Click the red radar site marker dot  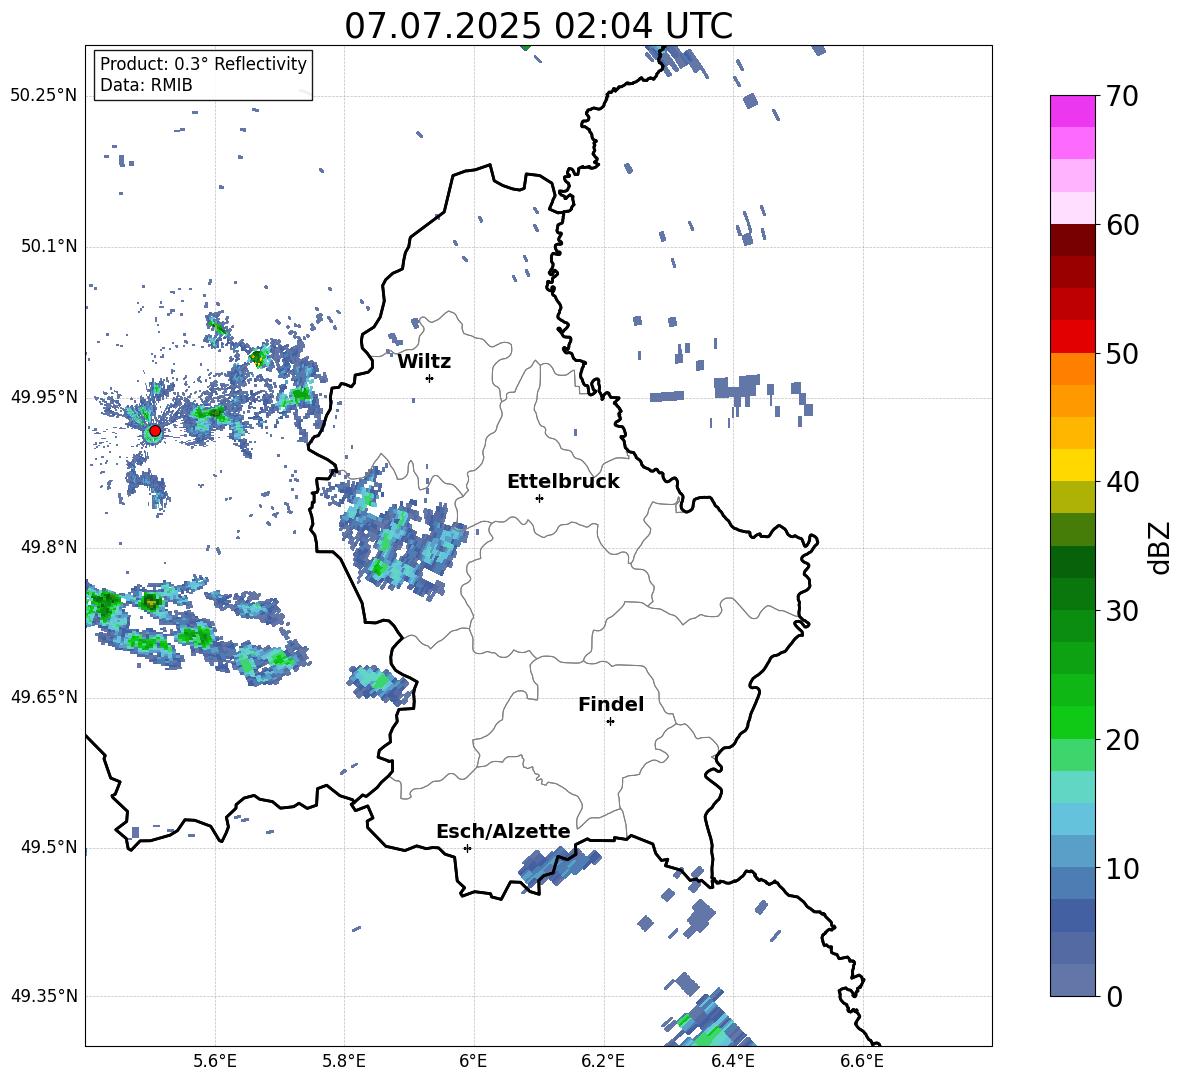coord(155,431)
